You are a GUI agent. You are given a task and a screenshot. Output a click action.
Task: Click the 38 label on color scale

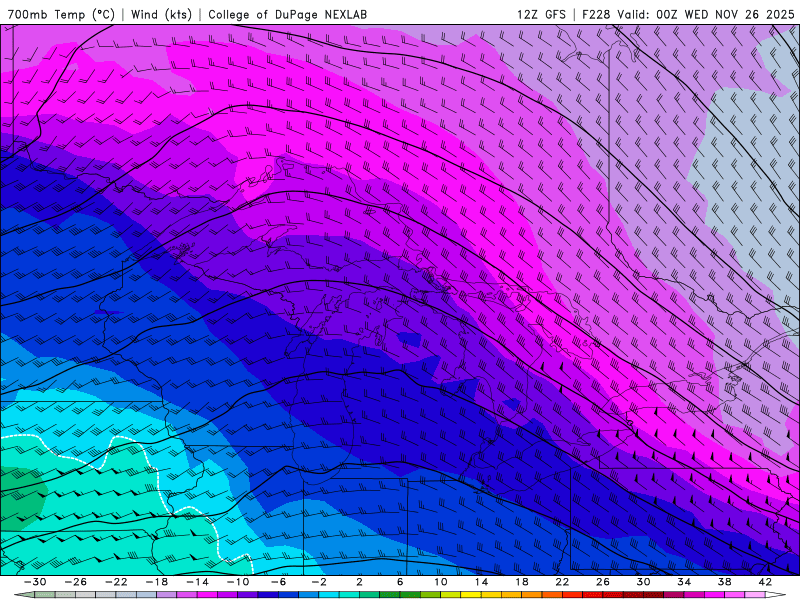pyautogui.click(x=724, y=582)
